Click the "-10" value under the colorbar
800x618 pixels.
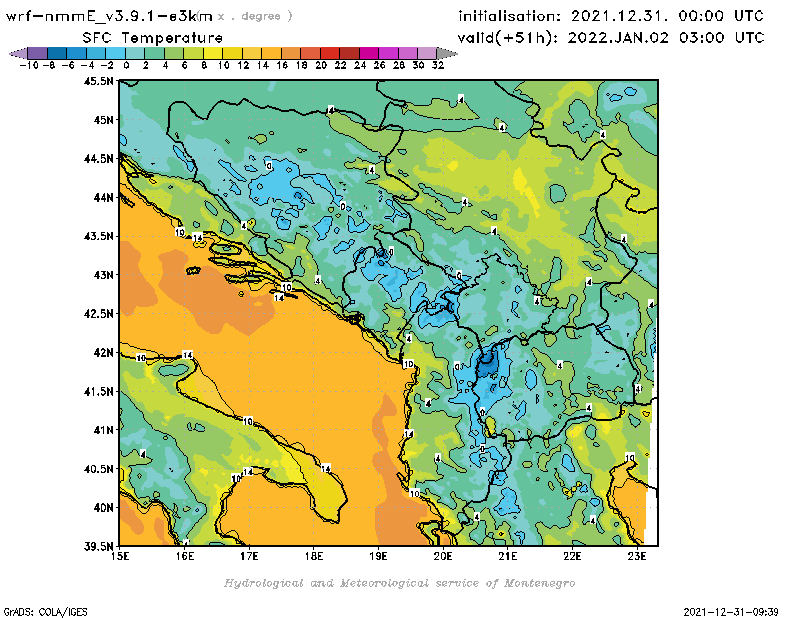pyautogui.click(x=29, y=66)
